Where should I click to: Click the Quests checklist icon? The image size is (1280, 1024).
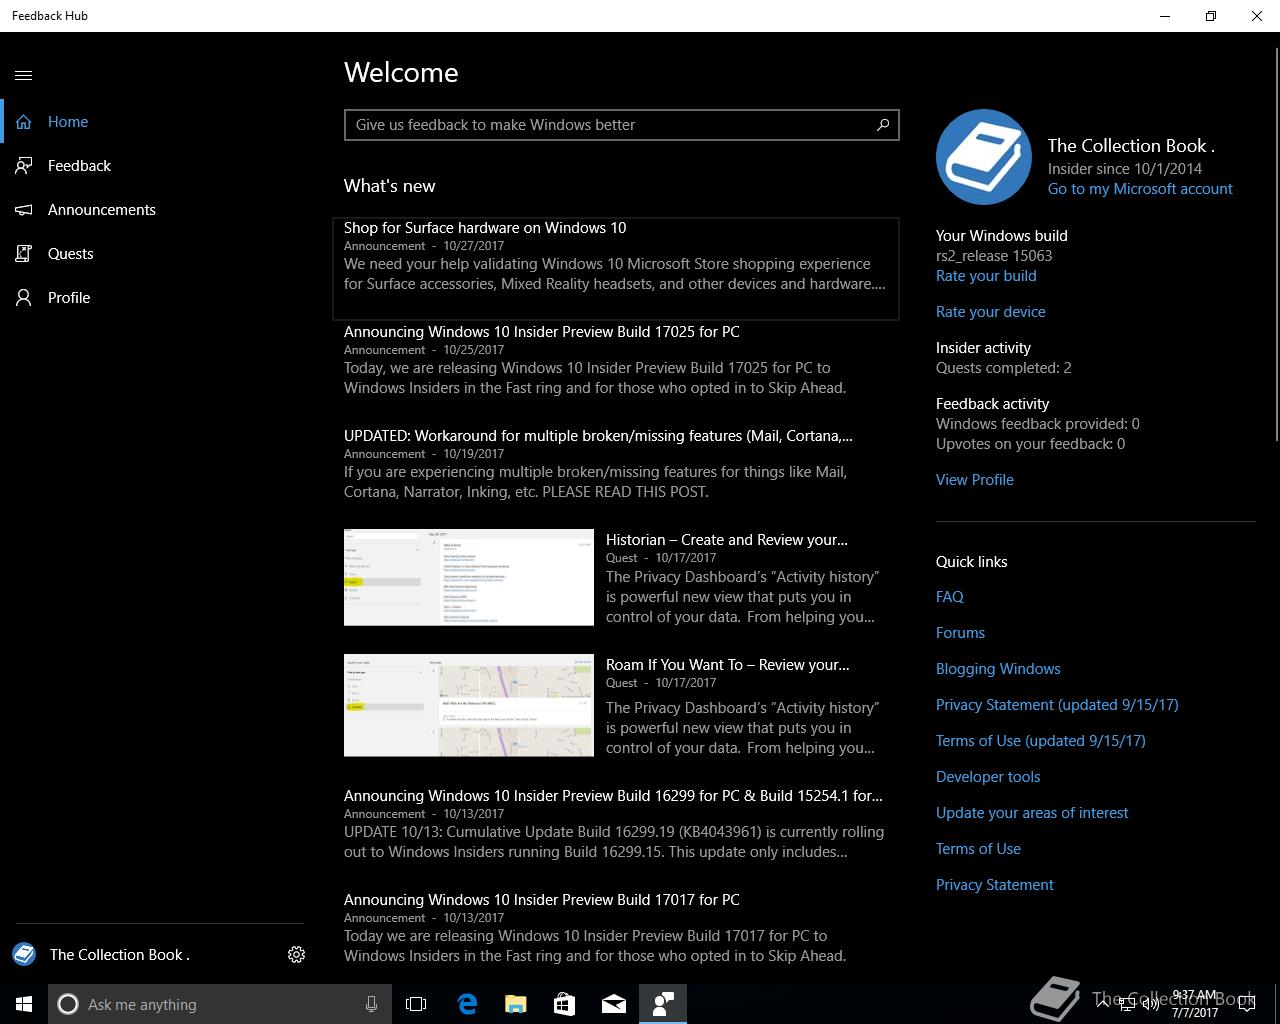coord(24,254)
